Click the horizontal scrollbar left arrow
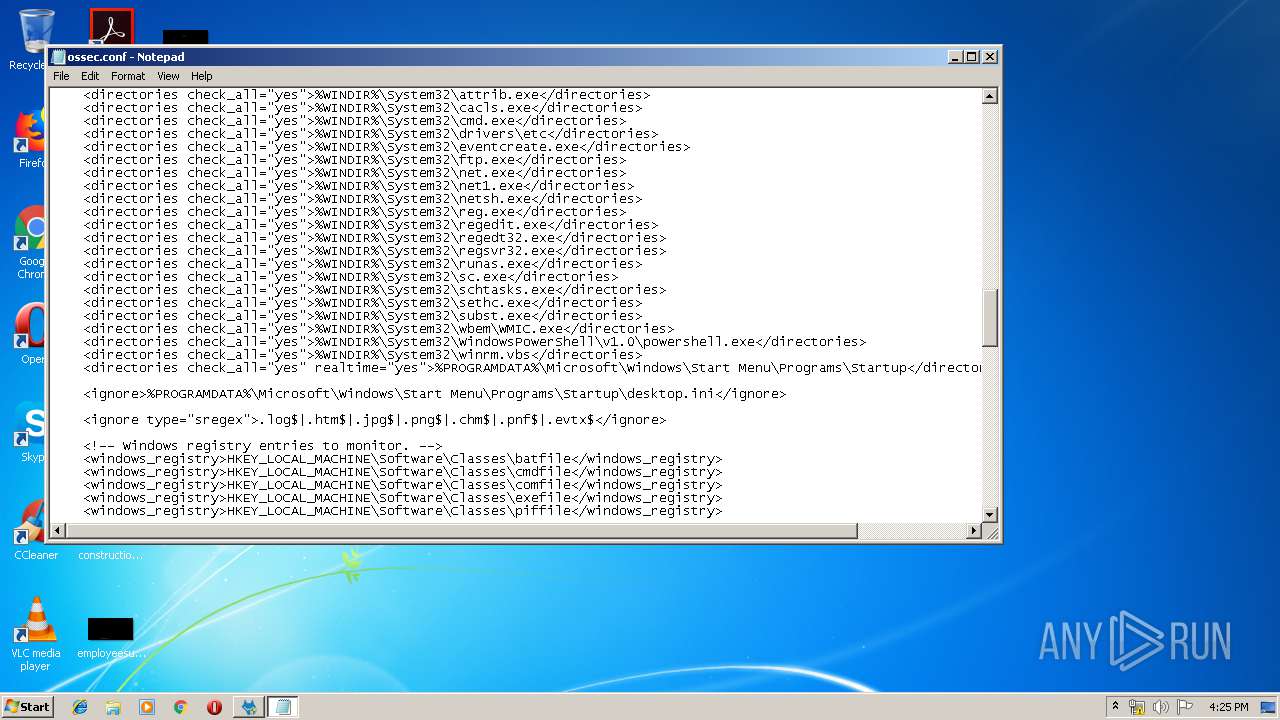1280x720 pixels. [x=58, y=531]
